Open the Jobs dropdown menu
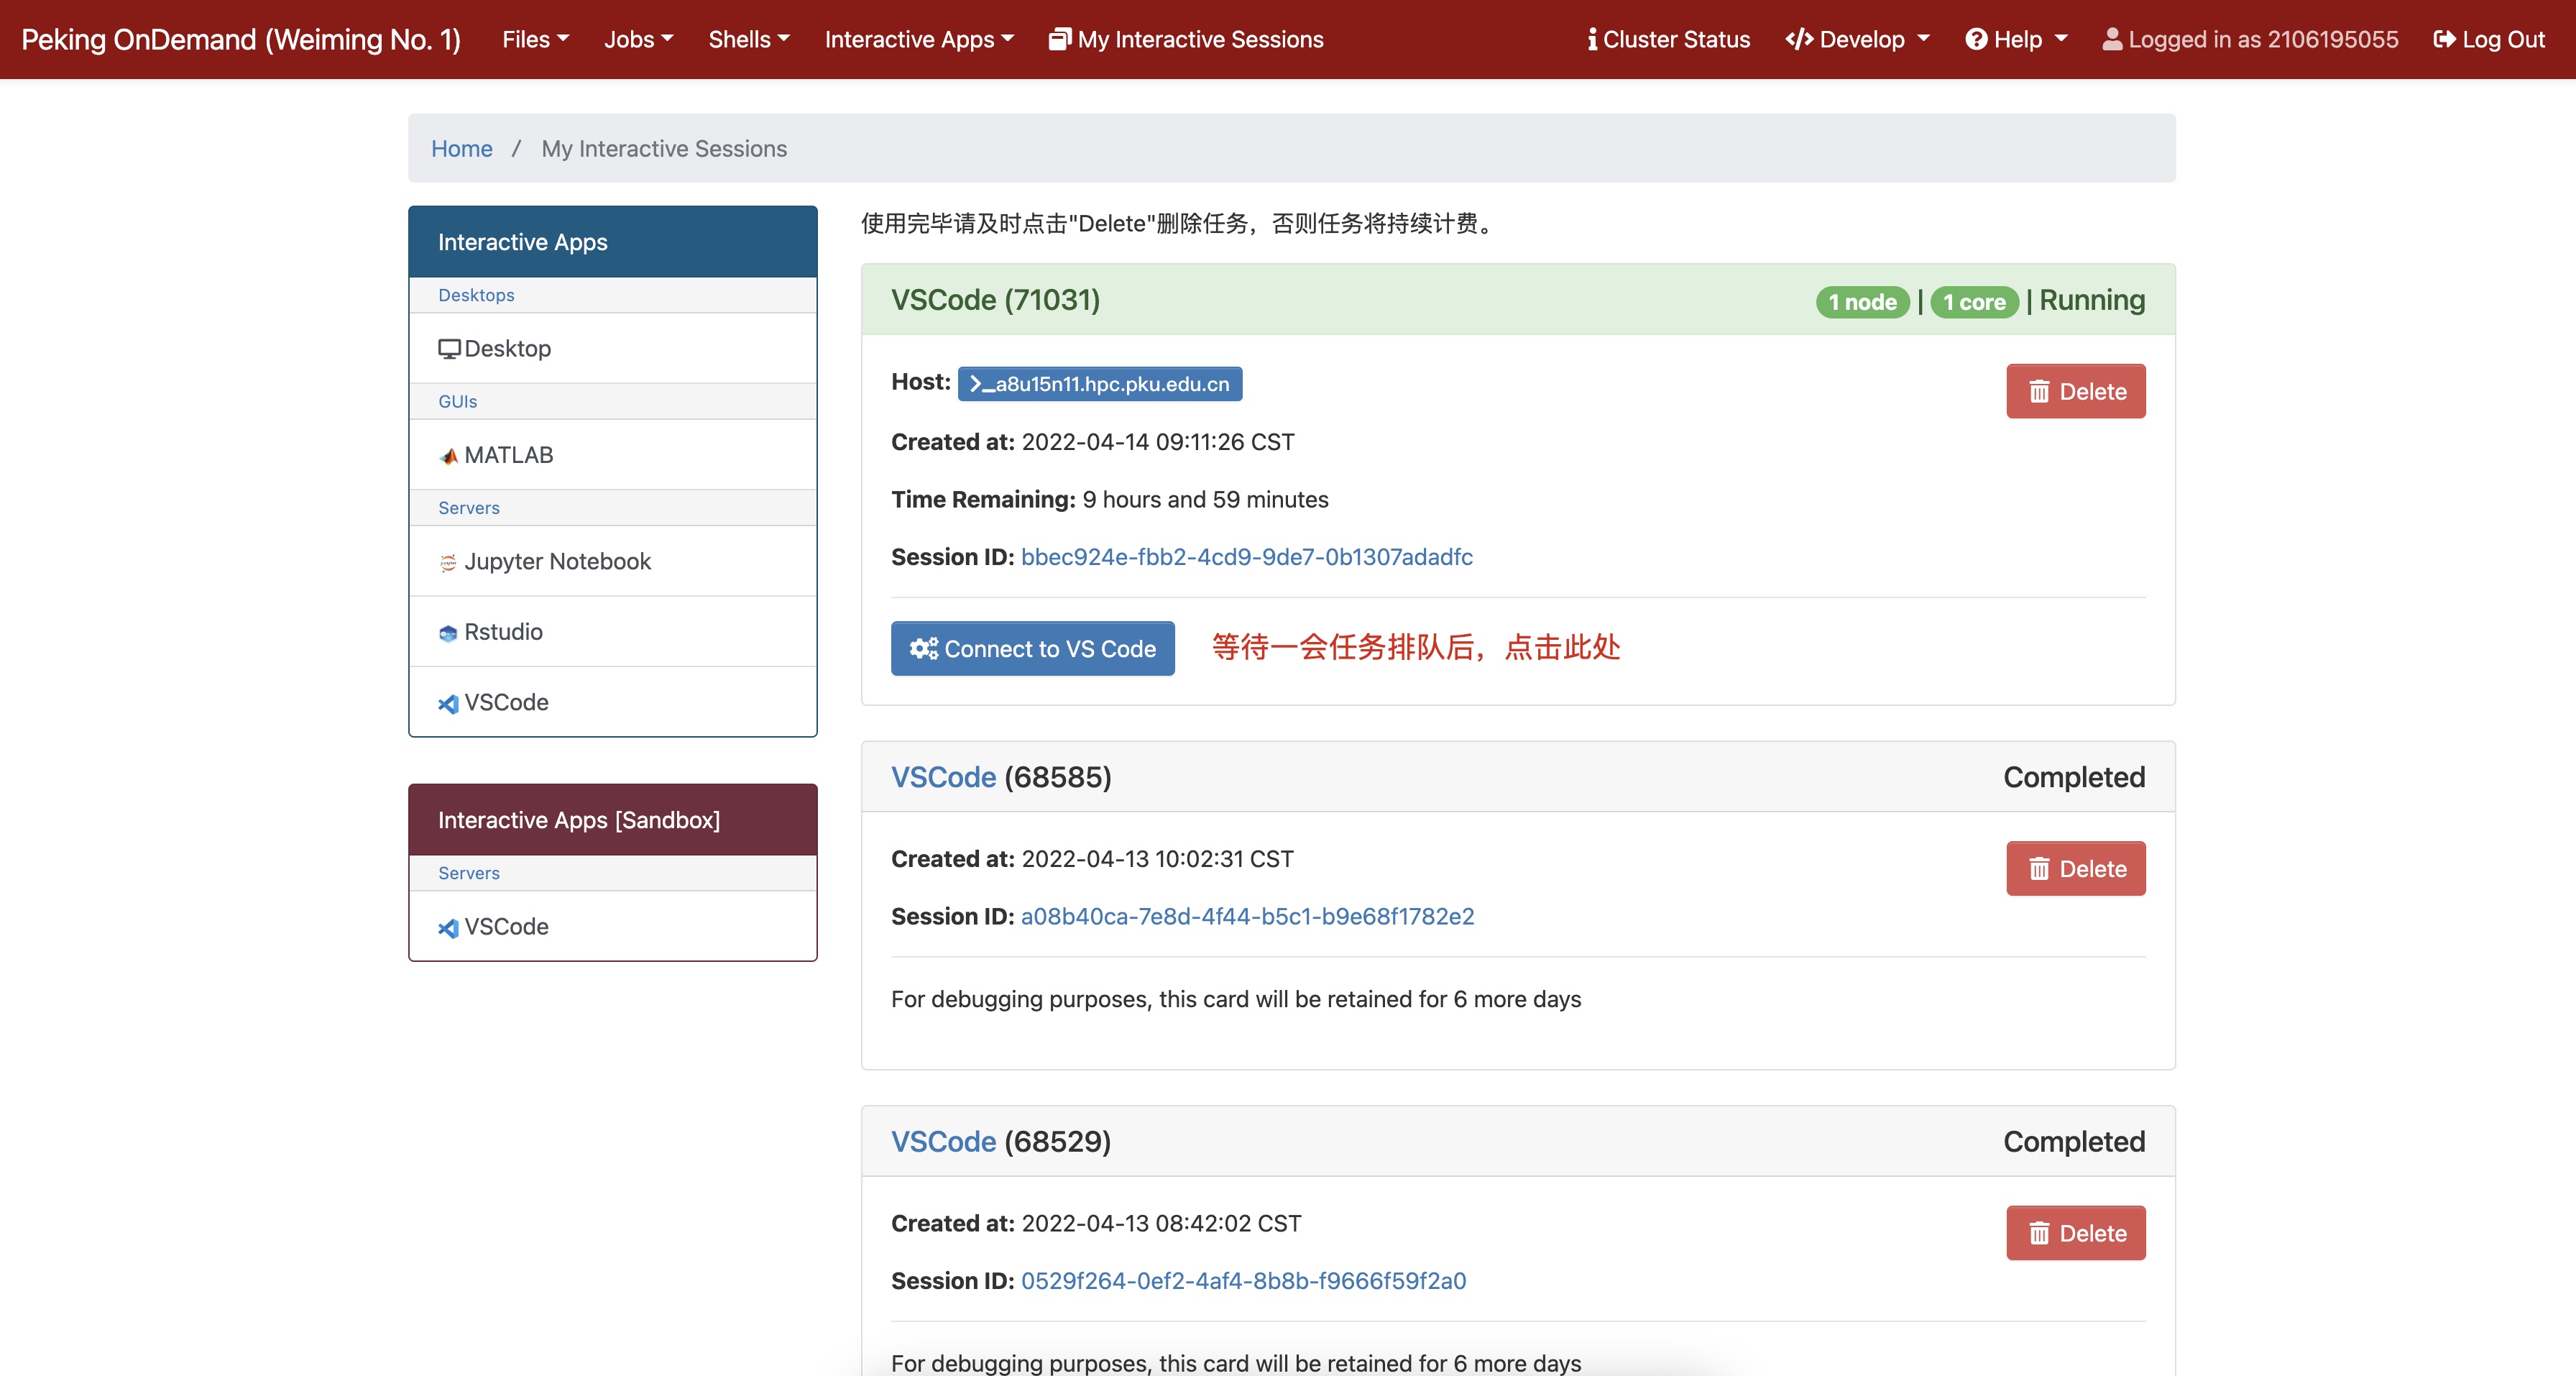This screenshot has width=2576, height=1376. [x=638, y=39]
